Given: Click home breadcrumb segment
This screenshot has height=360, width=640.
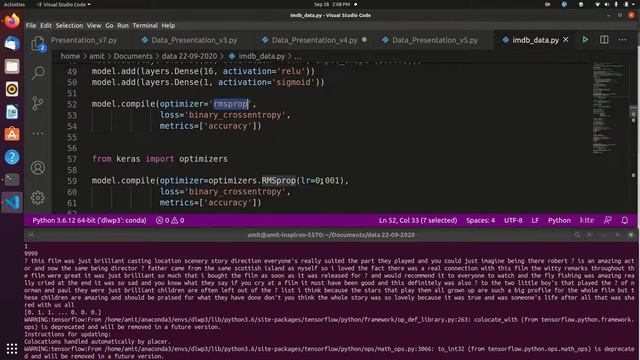Looking at the screenshot, I should [x=70, y=56].
